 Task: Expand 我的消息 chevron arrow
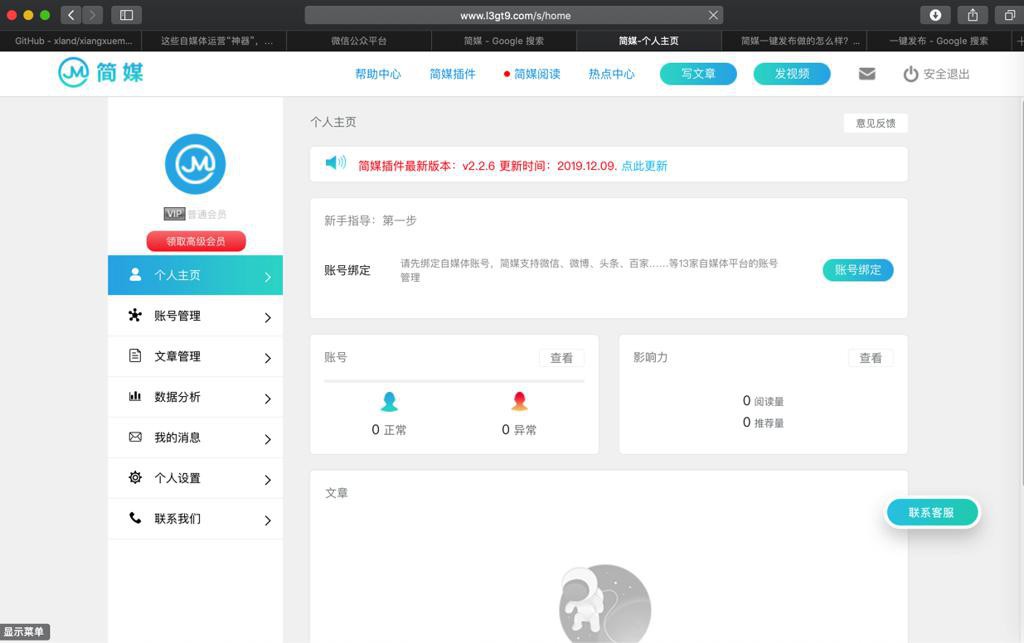click(x=267, y=439)
